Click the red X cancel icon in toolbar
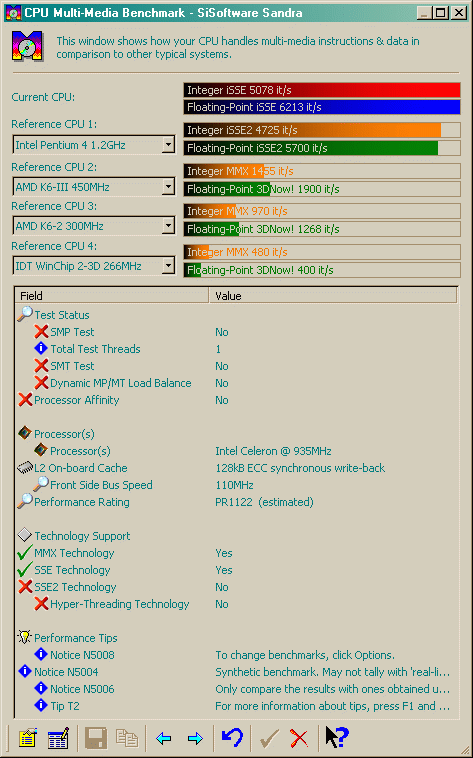This screenshot has width=473, height=758. click(299, 738)
